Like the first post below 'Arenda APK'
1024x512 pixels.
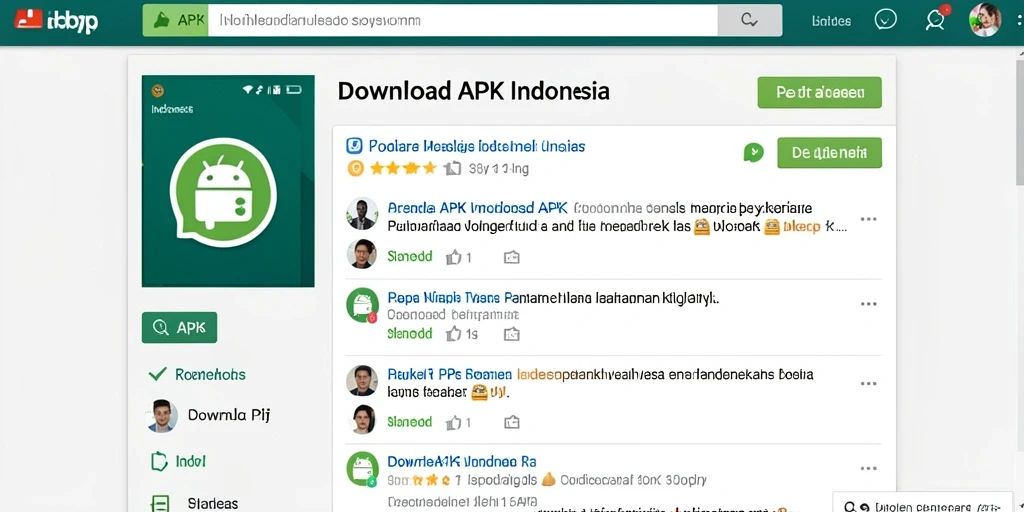tap(453, 257)
